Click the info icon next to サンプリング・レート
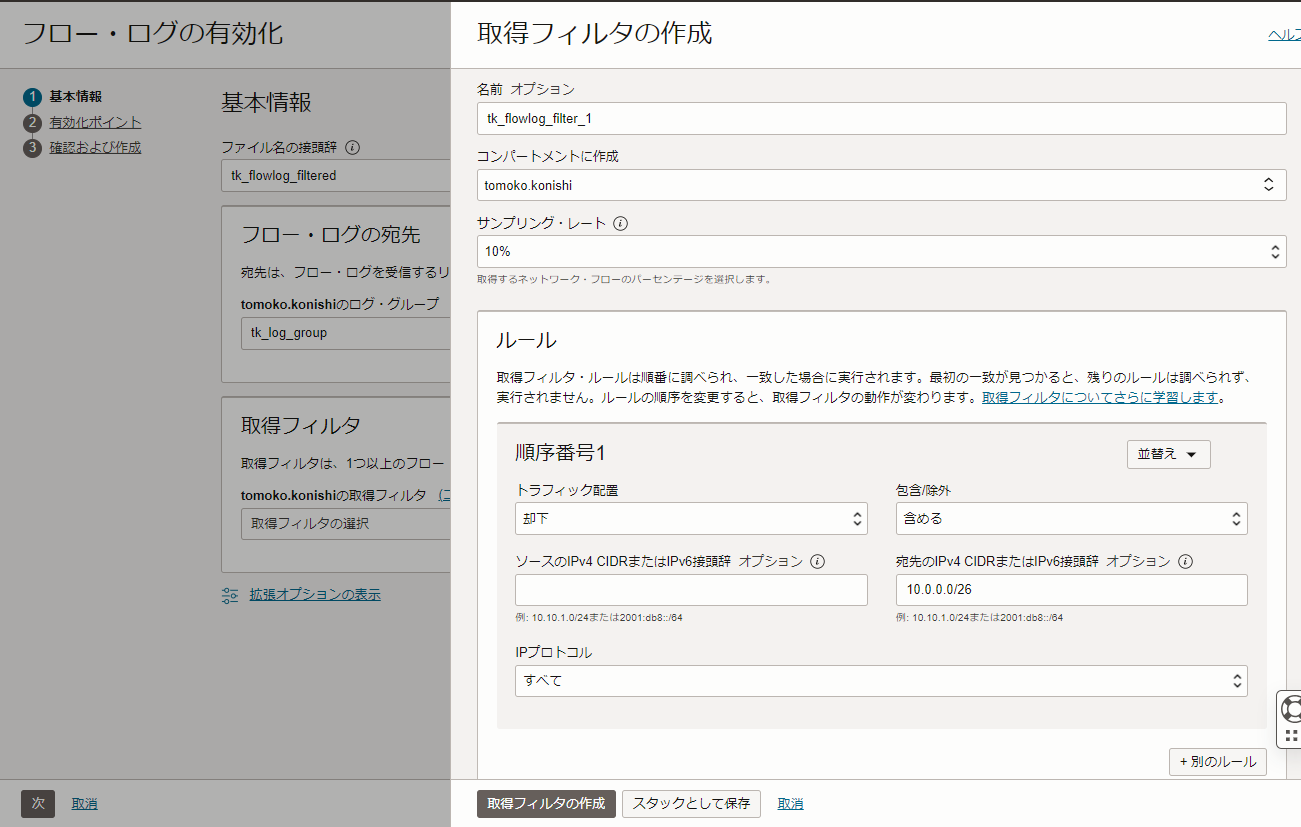1301x827 pixels. 621,223
